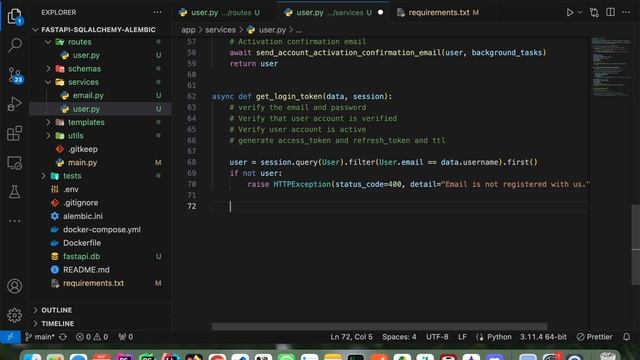Open the Run and Debug view
The height and width of the screenshot is (360, 640).
point(15,104)
